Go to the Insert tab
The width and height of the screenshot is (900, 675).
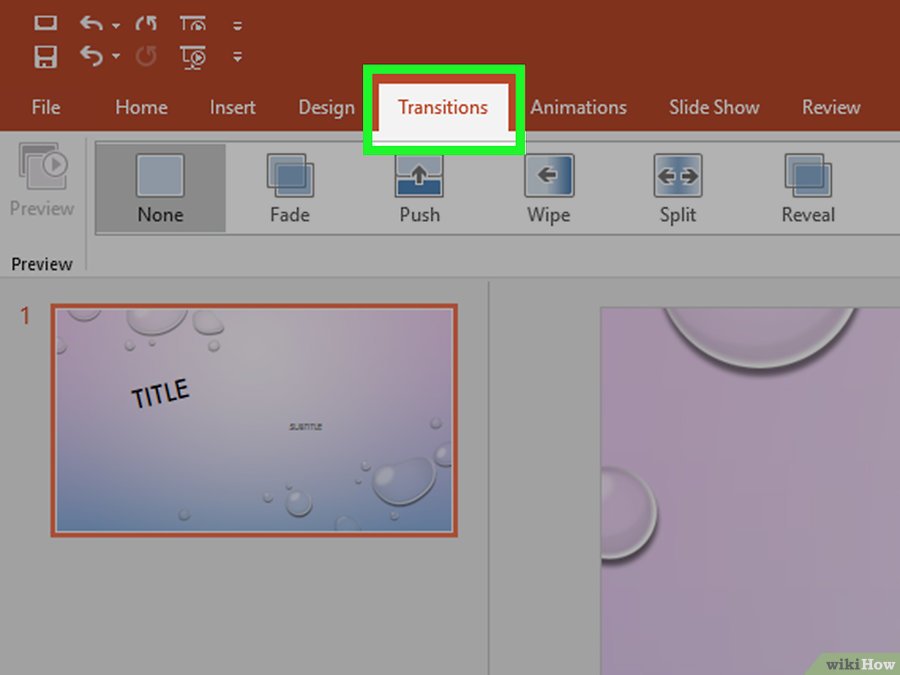[232, 107]
